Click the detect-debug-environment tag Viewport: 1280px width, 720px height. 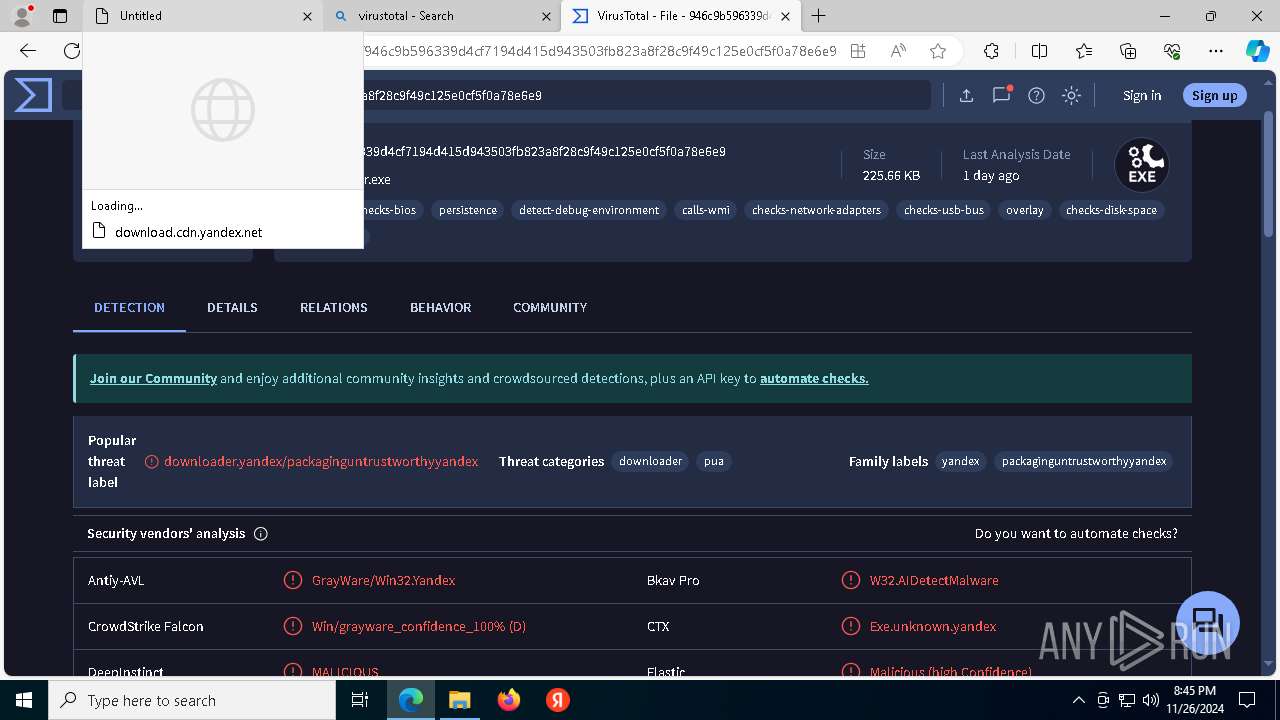[x=589, y=210]
